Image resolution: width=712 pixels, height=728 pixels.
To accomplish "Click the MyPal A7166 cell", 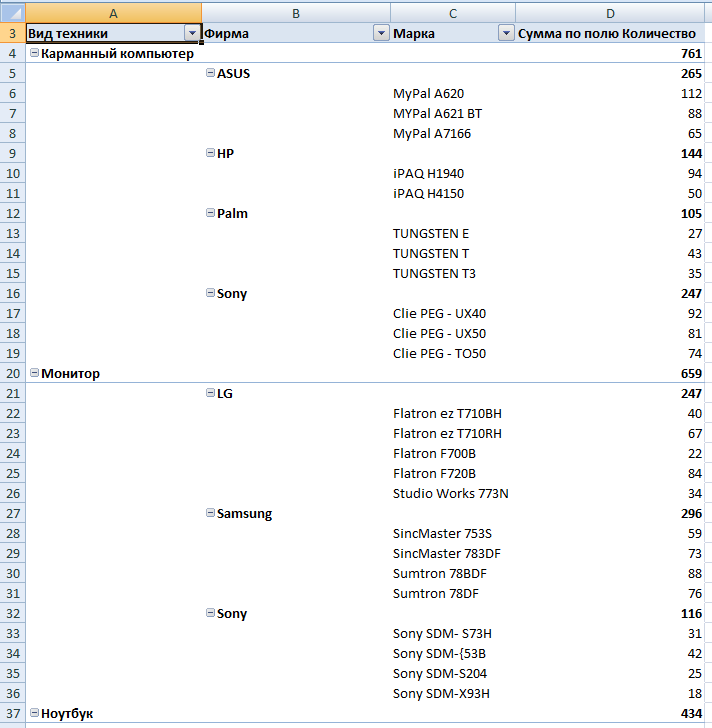I will 453,133.
